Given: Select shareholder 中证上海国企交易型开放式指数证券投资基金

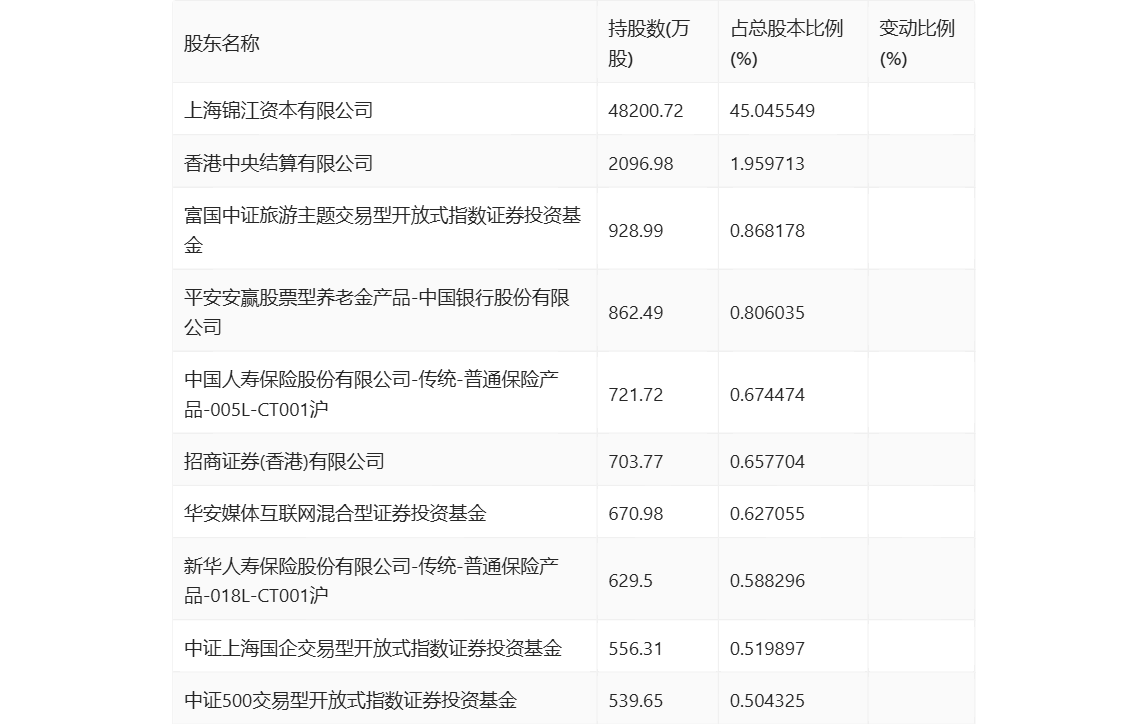Looking at the screenshot, I should (373, 649).
